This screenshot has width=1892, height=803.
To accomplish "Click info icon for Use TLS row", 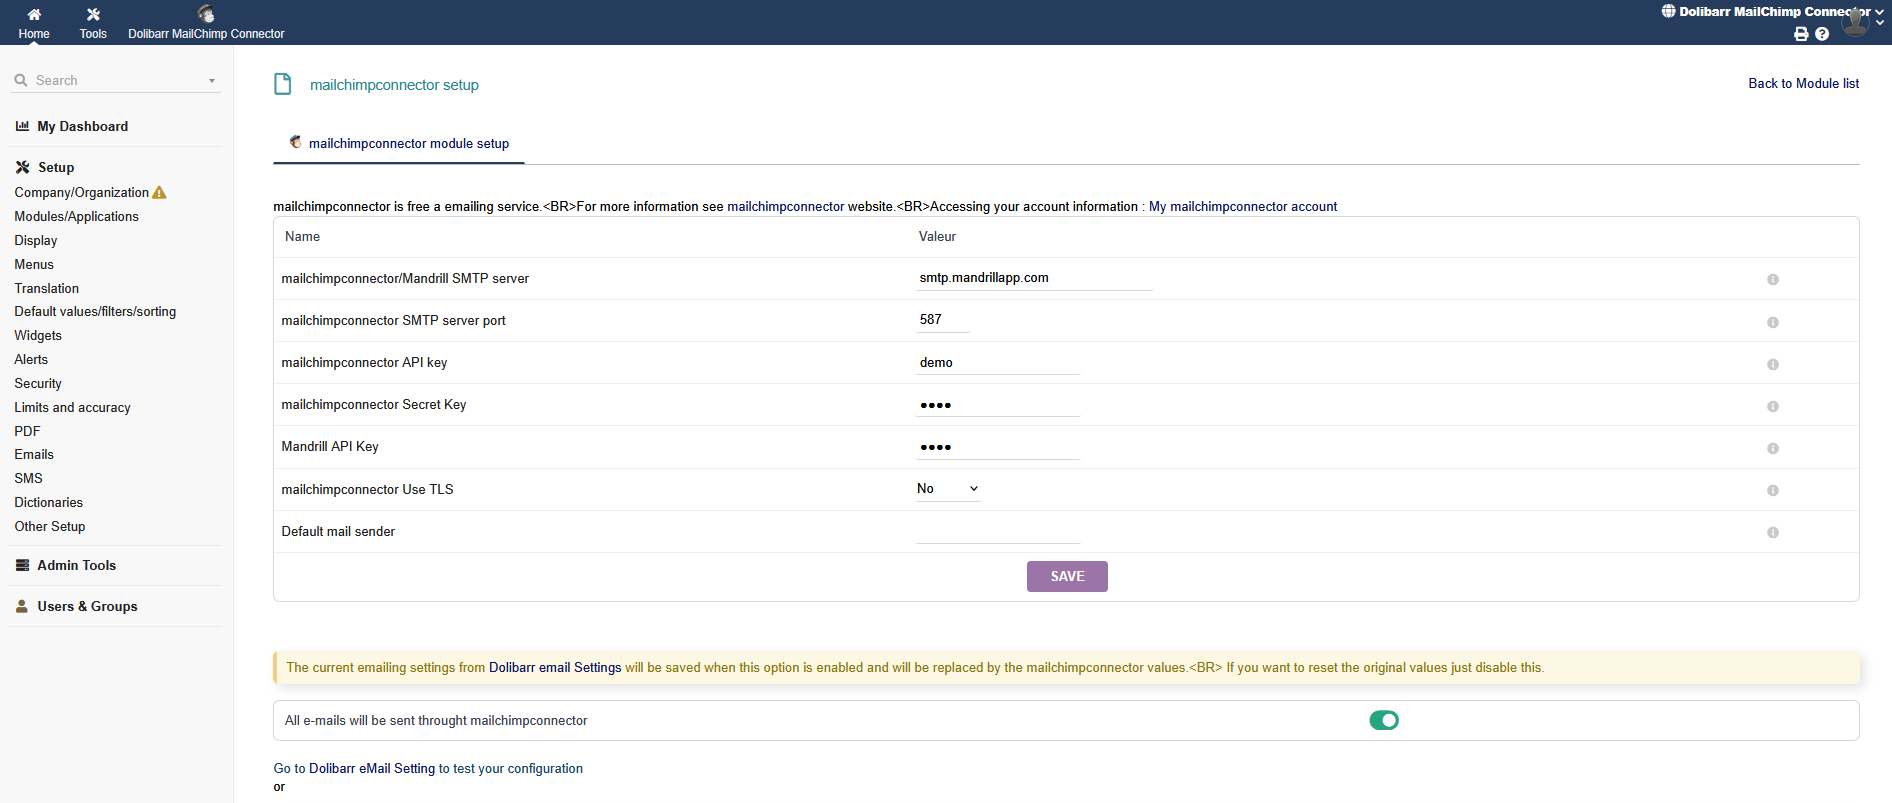I will pyautogui.click(x=1772, y=491).
